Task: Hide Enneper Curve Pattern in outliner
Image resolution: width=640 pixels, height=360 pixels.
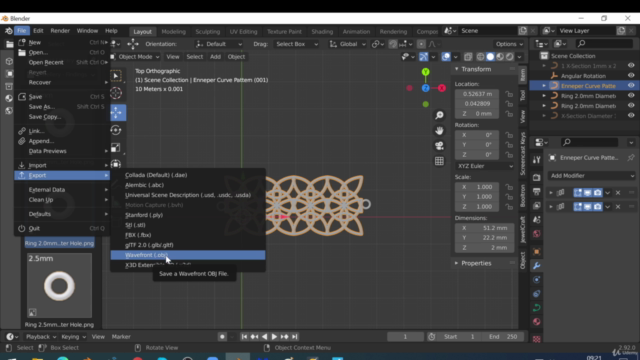Action: coord(631,86)
